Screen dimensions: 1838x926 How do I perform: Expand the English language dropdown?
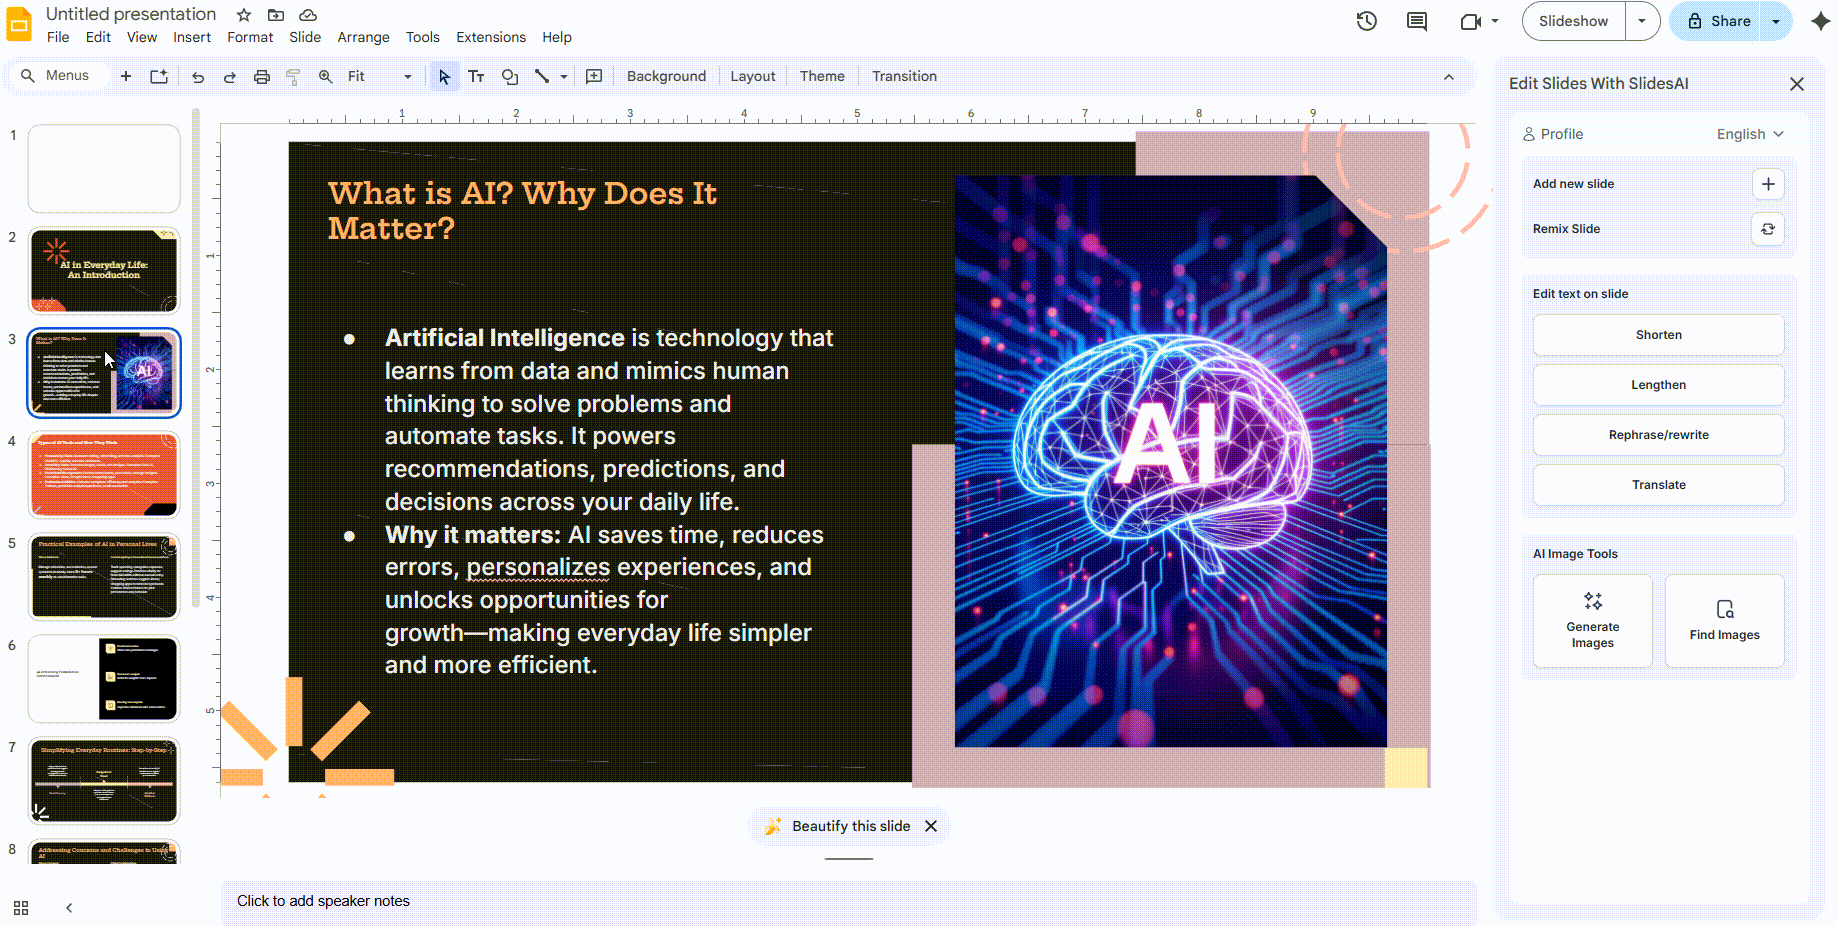1750,134
